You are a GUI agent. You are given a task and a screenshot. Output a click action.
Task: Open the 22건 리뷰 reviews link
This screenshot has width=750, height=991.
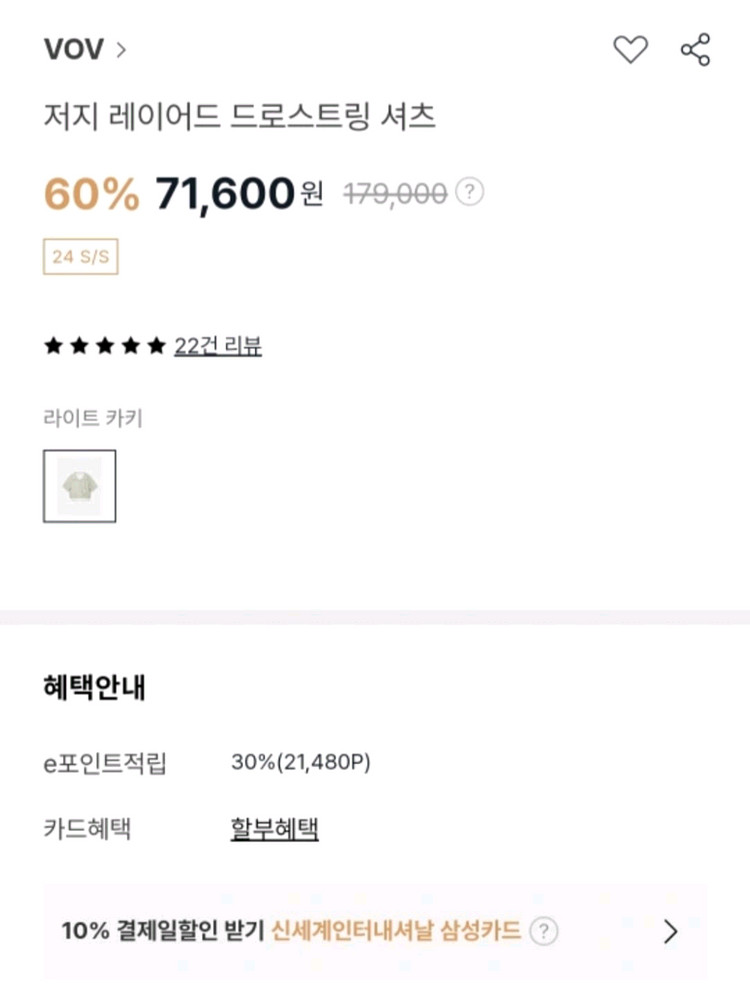[x=218, y=347]
